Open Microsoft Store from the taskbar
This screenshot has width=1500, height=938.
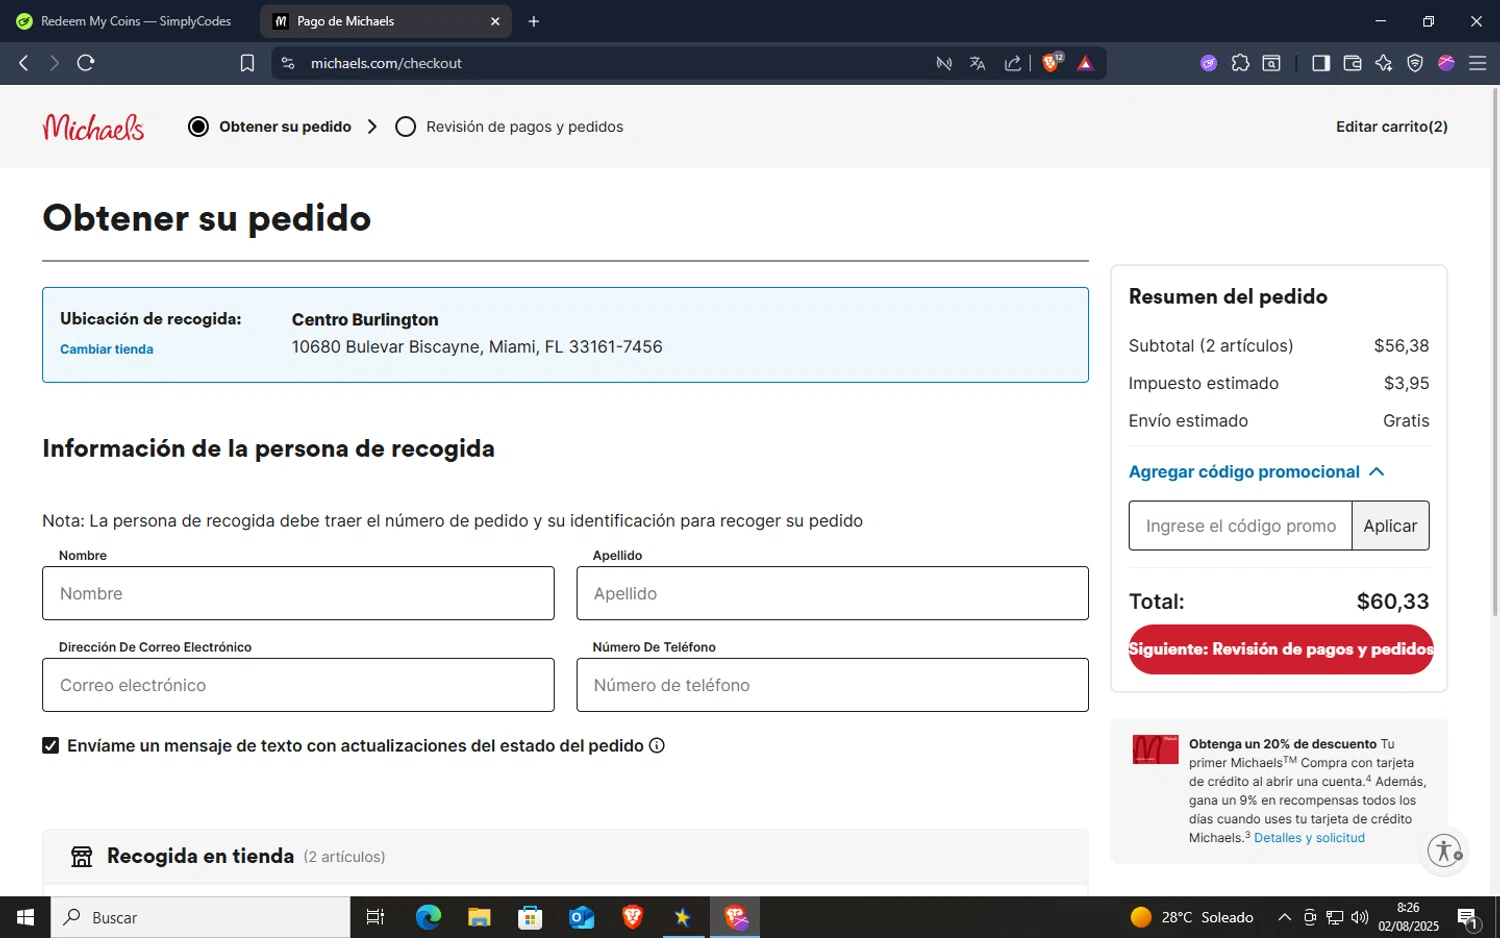(530, 917)
